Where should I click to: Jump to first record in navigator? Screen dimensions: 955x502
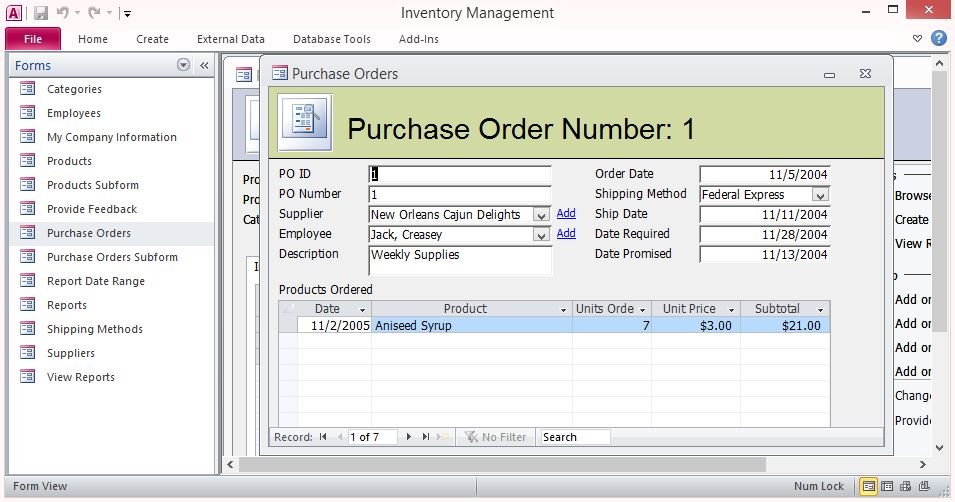click(x=323, y=437)
